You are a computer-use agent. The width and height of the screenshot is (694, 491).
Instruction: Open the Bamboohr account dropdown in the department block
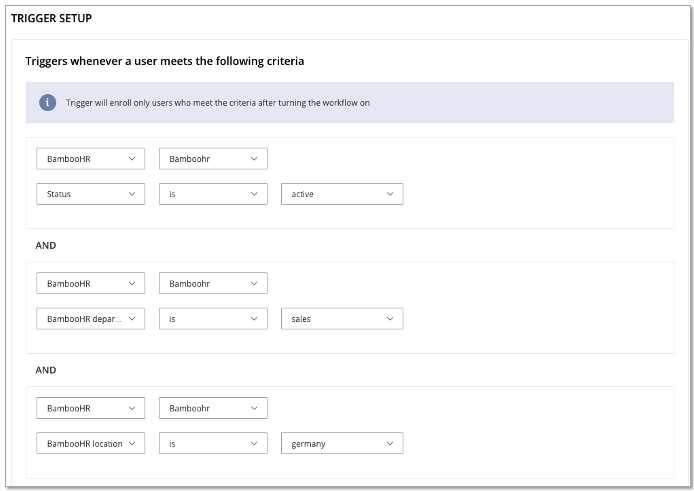tap(213, 283)
